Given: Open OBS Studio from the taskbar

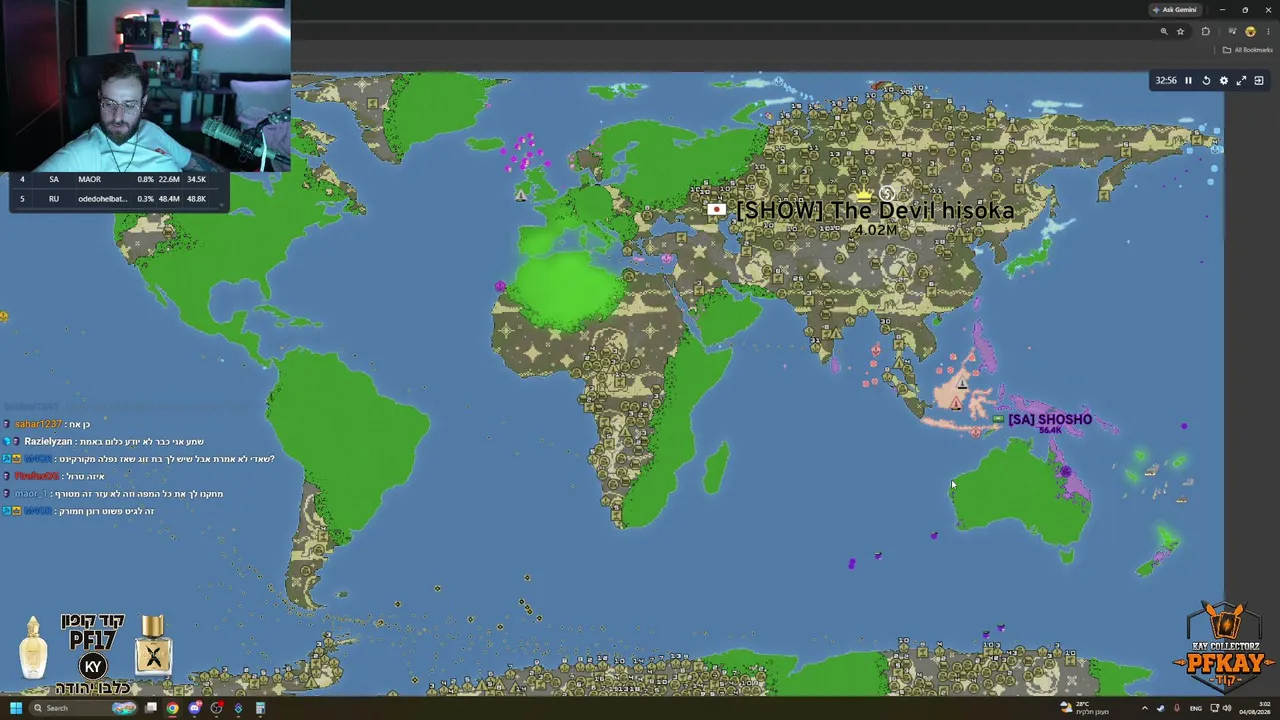Looking at the screenshot, I should [x=217, y=708].
